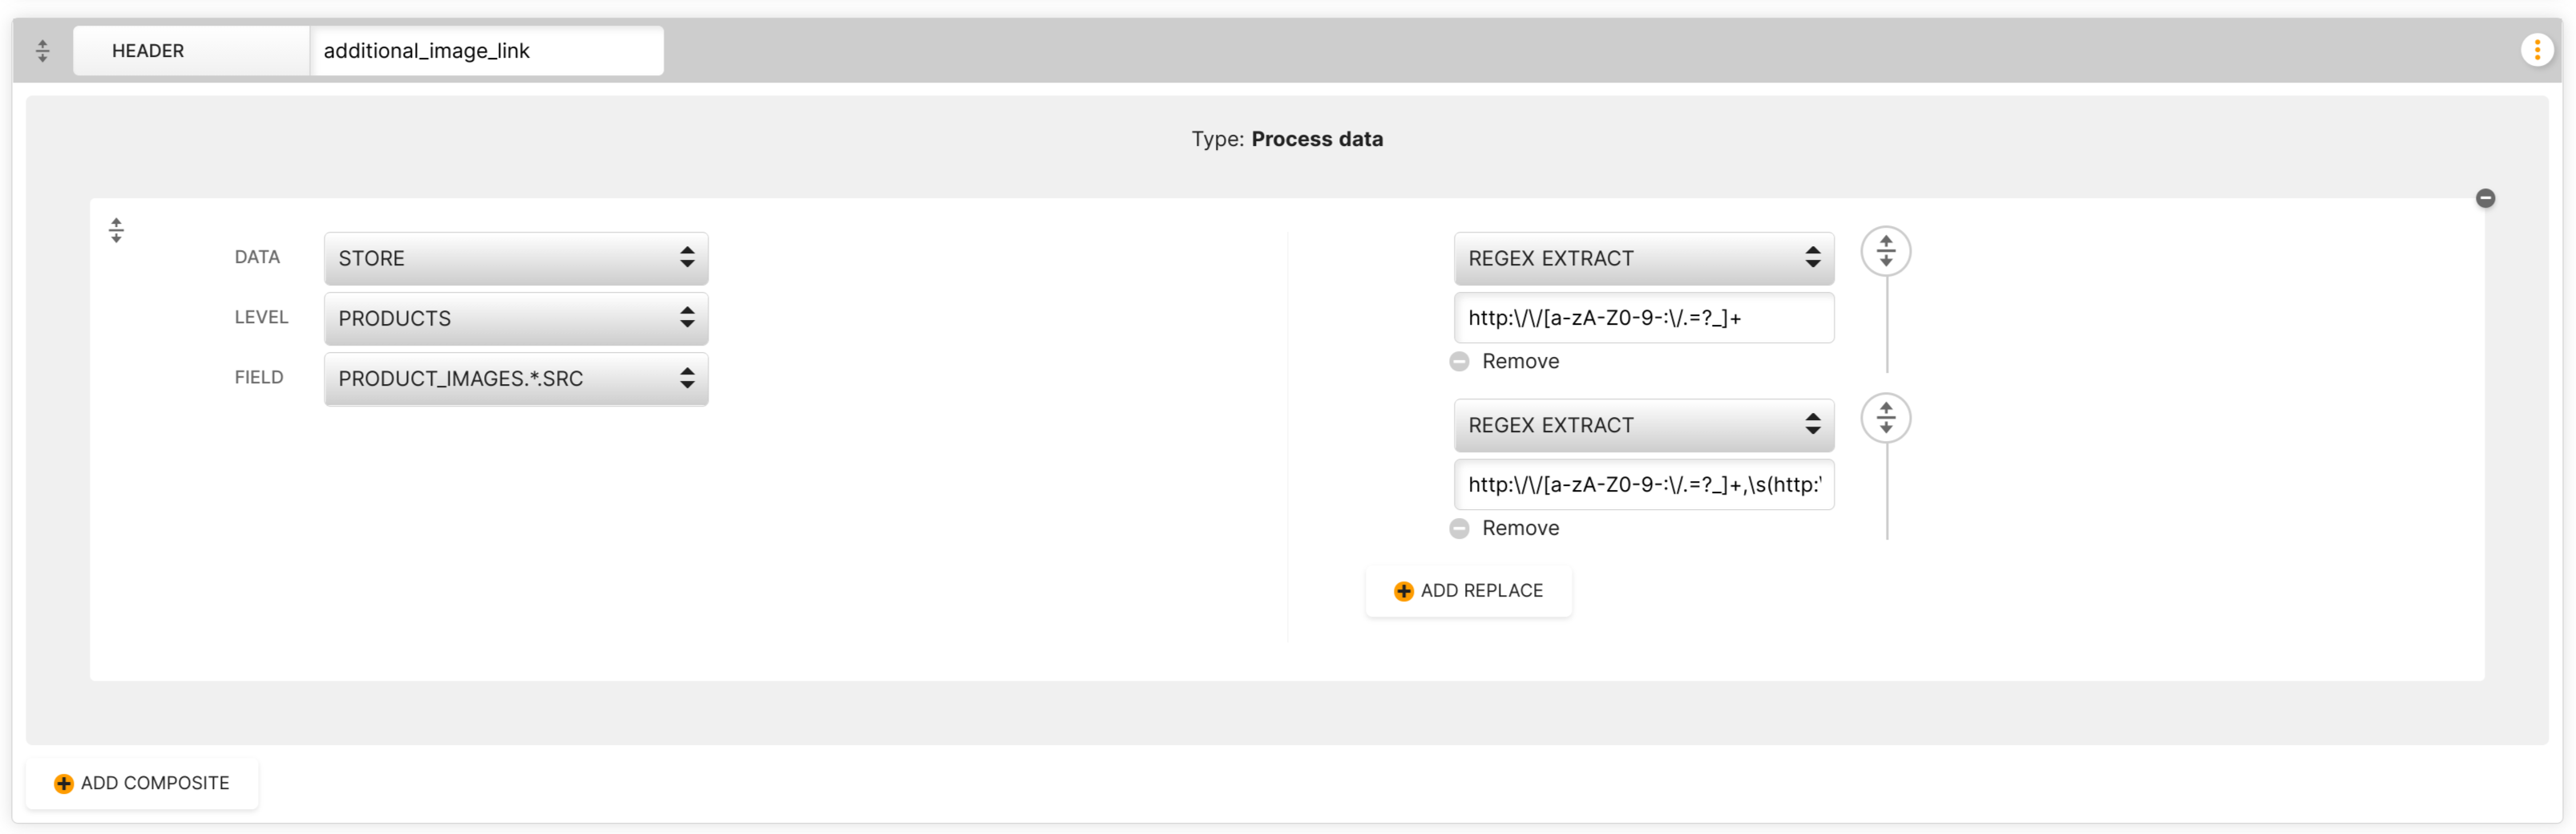Viewport: 2576px width, 834px height.
Task: Click the first Remove link text
Action: coord(1519,362)
